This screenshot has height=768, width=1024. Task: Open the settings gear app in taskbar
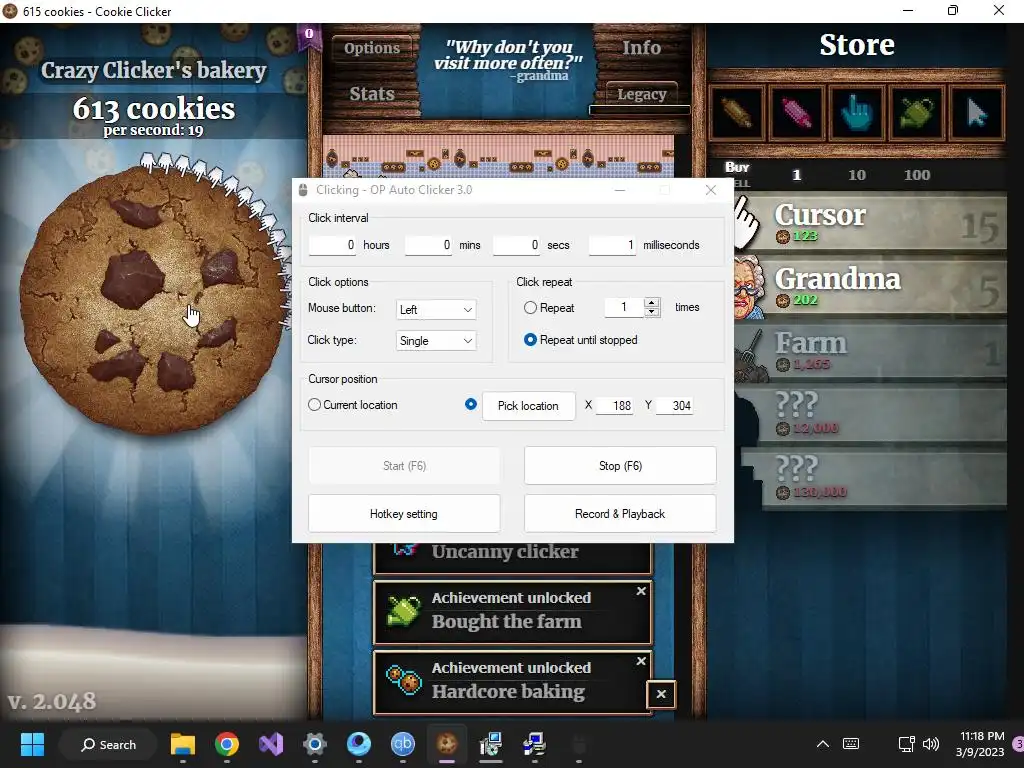[315, 744]
